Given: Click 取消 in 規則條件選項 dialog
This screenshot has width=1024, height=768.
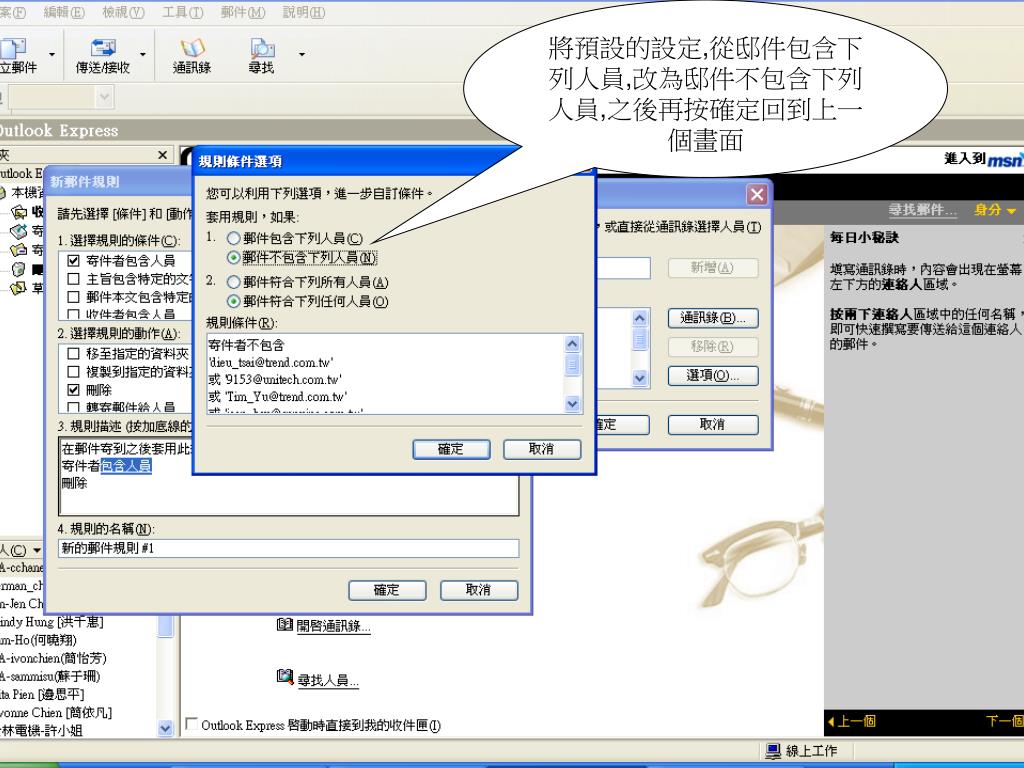Looking at the screenshot, I should (x=541, y=449).
